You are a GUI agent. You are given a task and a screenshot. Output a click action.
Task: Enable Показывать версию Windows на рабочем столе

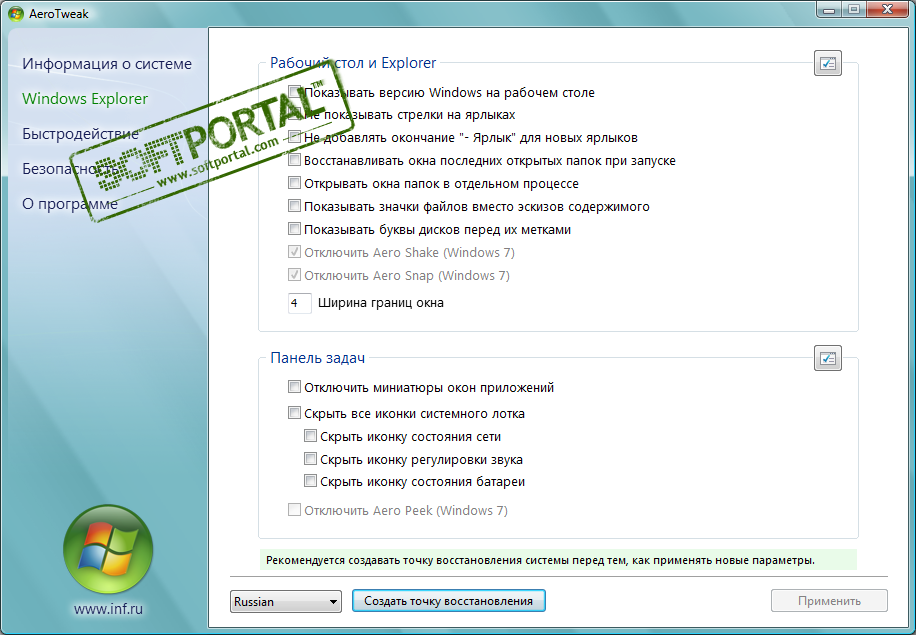(x=294, y=92)
